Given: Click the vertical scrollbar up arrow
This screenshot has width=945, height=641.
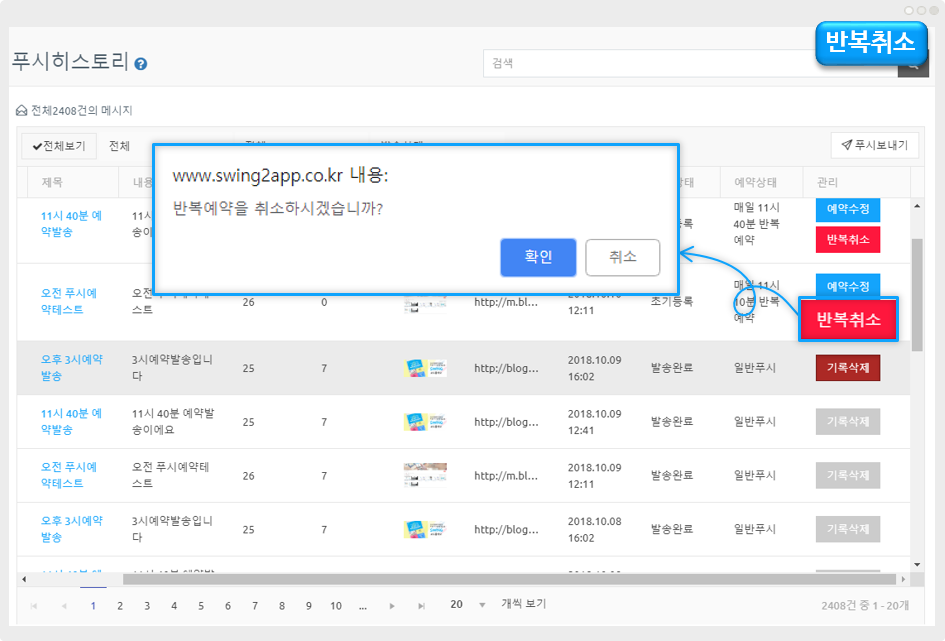Looking at the screenshot, I should coord(917,206).
